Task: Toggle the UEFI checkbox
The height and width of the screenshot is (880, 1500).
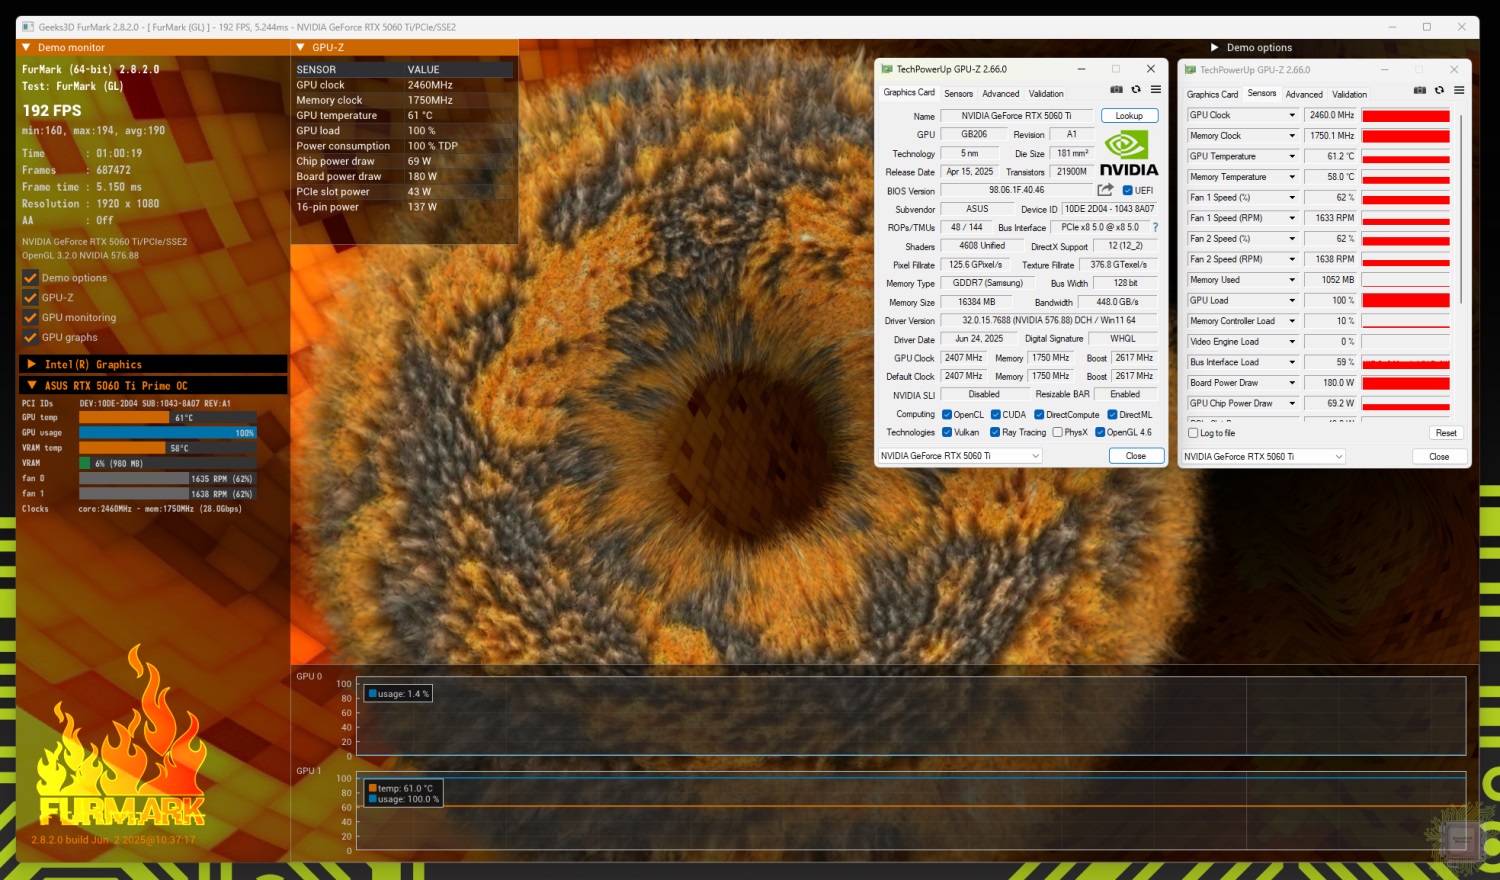Action: (1128, 190)
